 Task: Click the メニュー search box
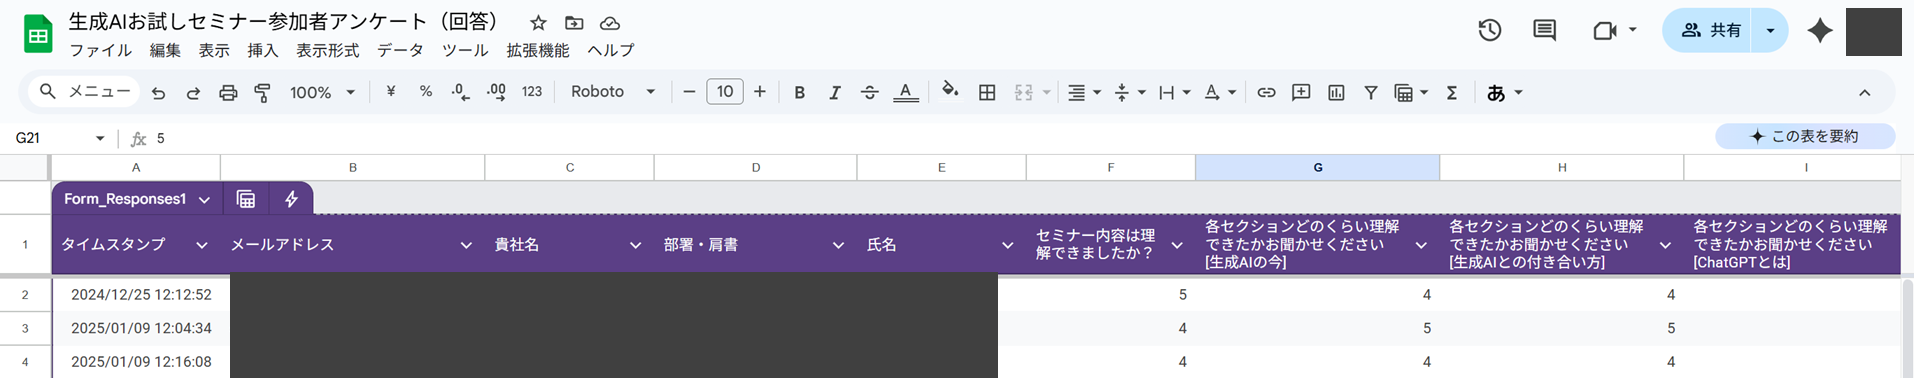[84, 91]
